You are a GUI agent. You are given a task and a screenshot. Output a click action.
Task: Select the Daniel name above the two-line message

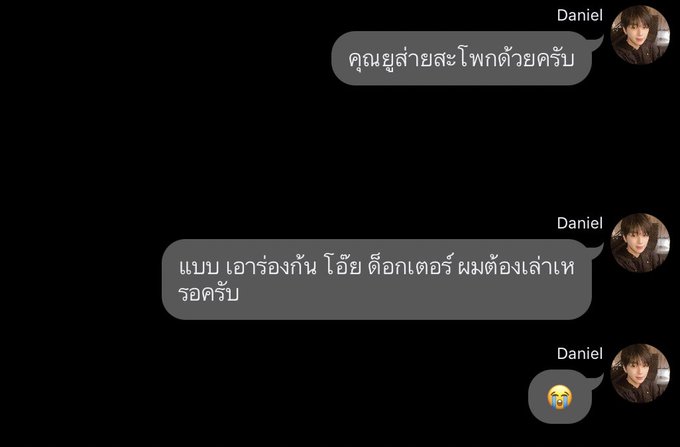(x=580, y=223)
